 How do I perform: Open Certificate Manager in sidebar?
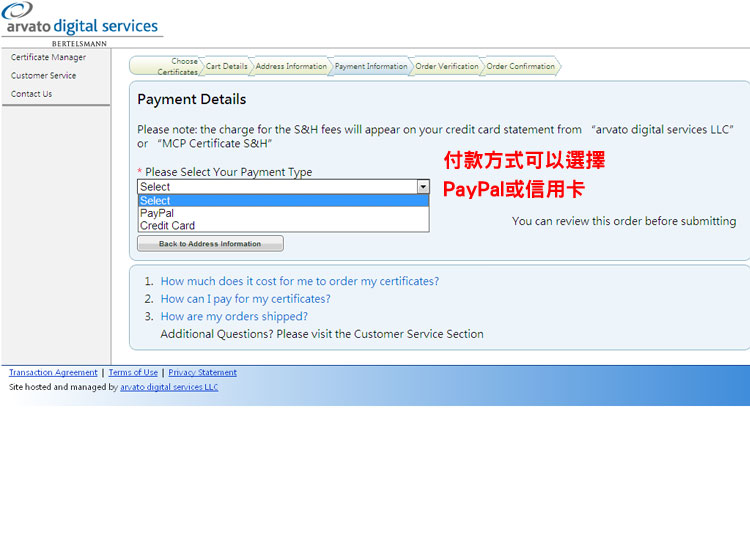[x=48, y=57]
